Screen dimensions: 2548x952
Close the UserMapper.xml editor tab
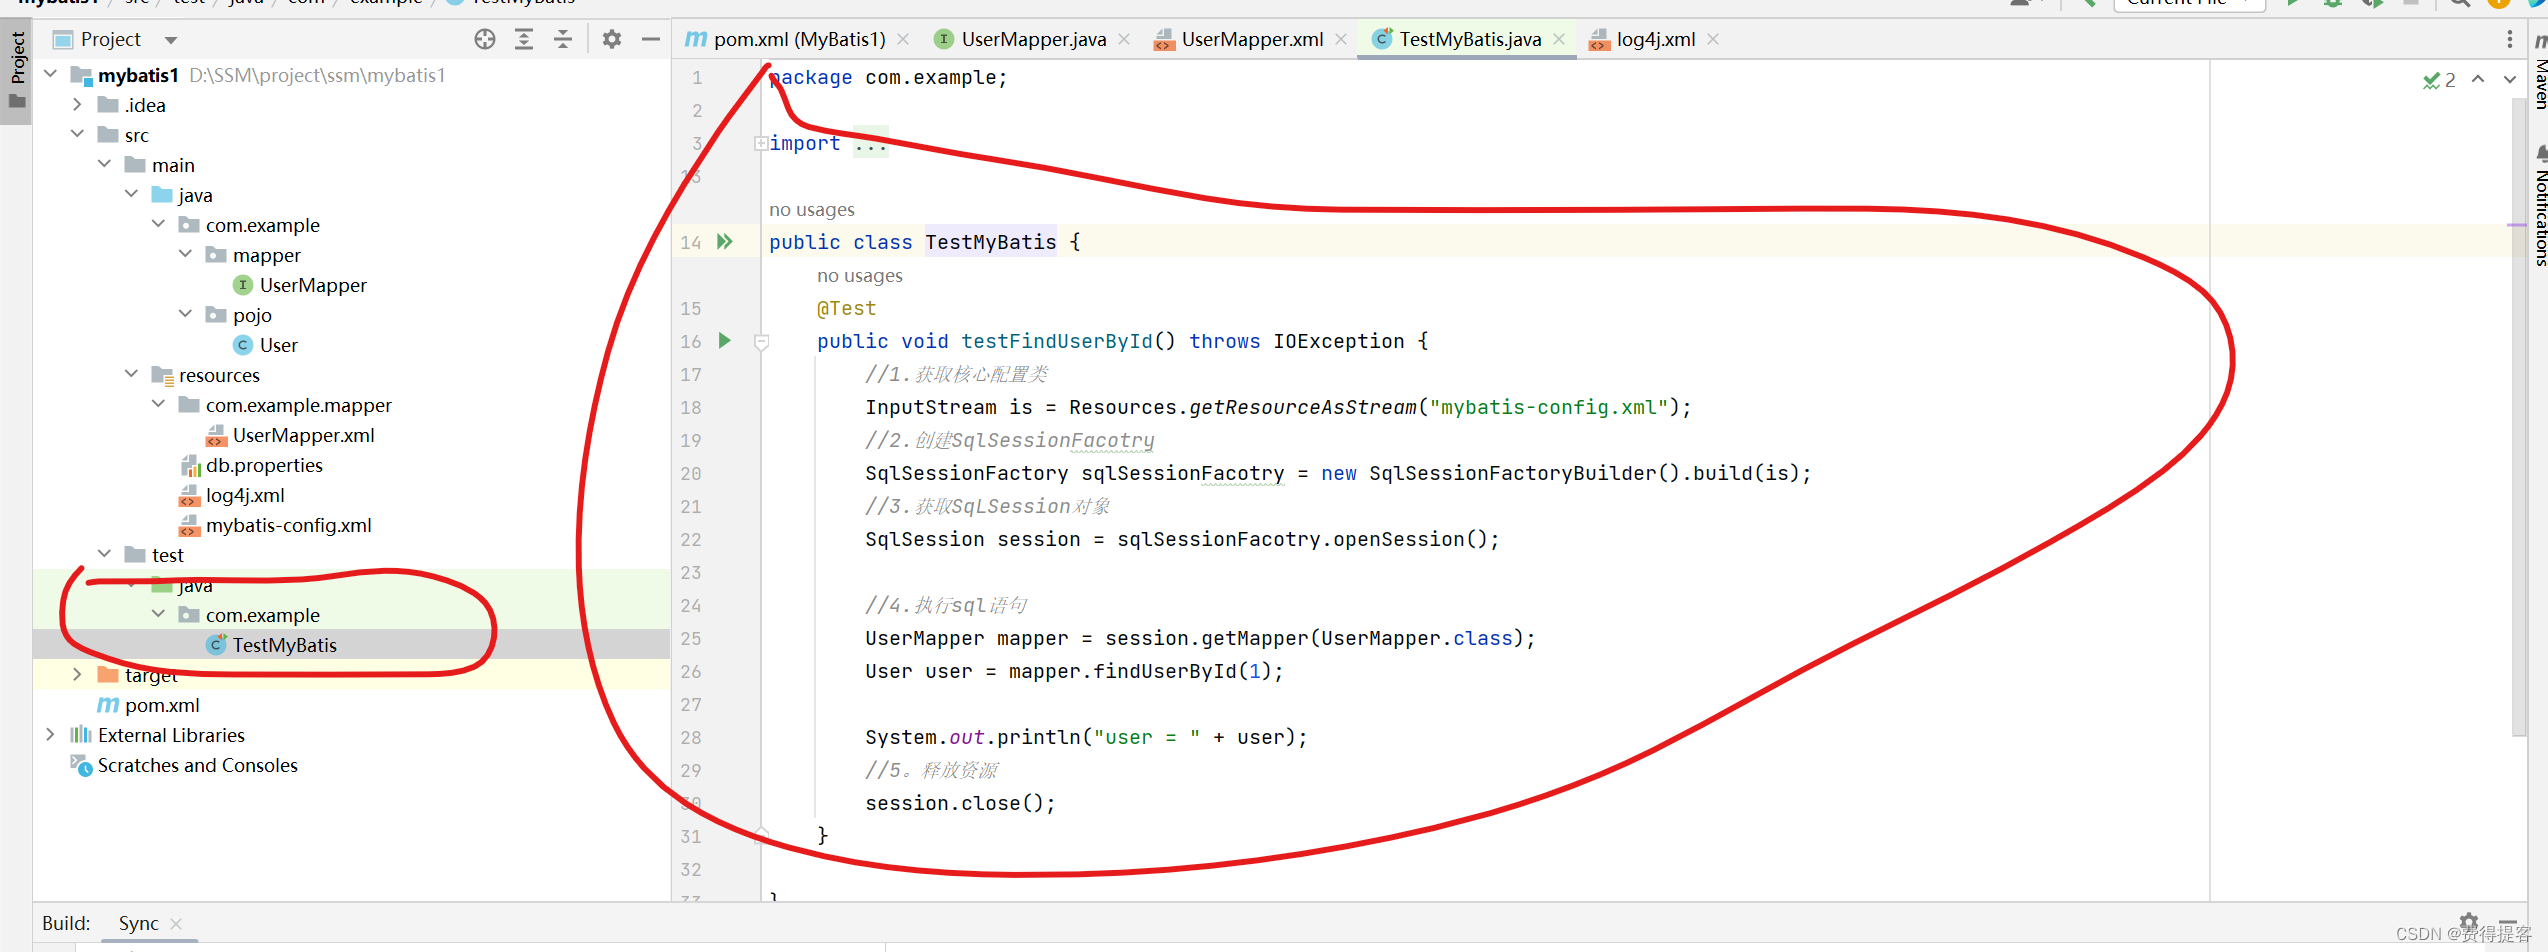1341,39
